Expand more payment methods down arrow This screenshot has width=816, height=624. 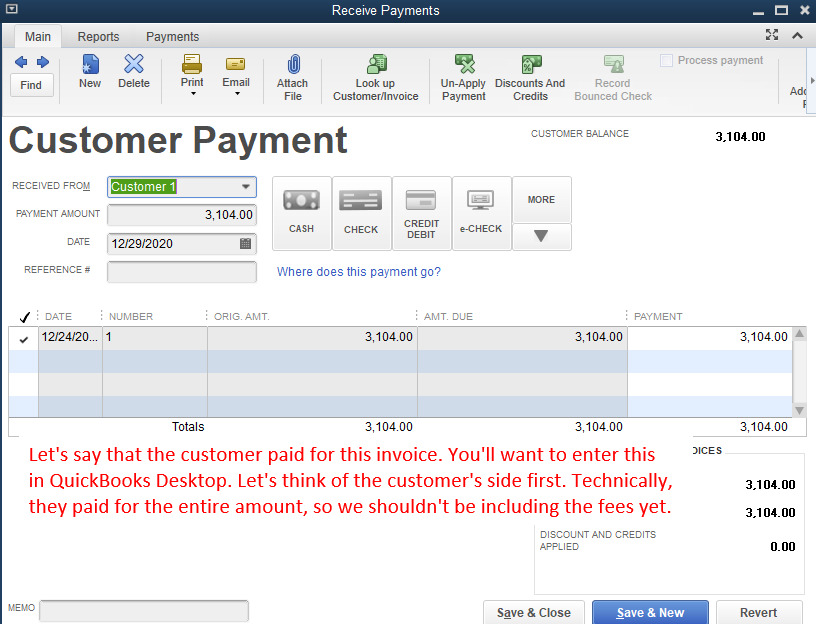(x=542, y=236)
